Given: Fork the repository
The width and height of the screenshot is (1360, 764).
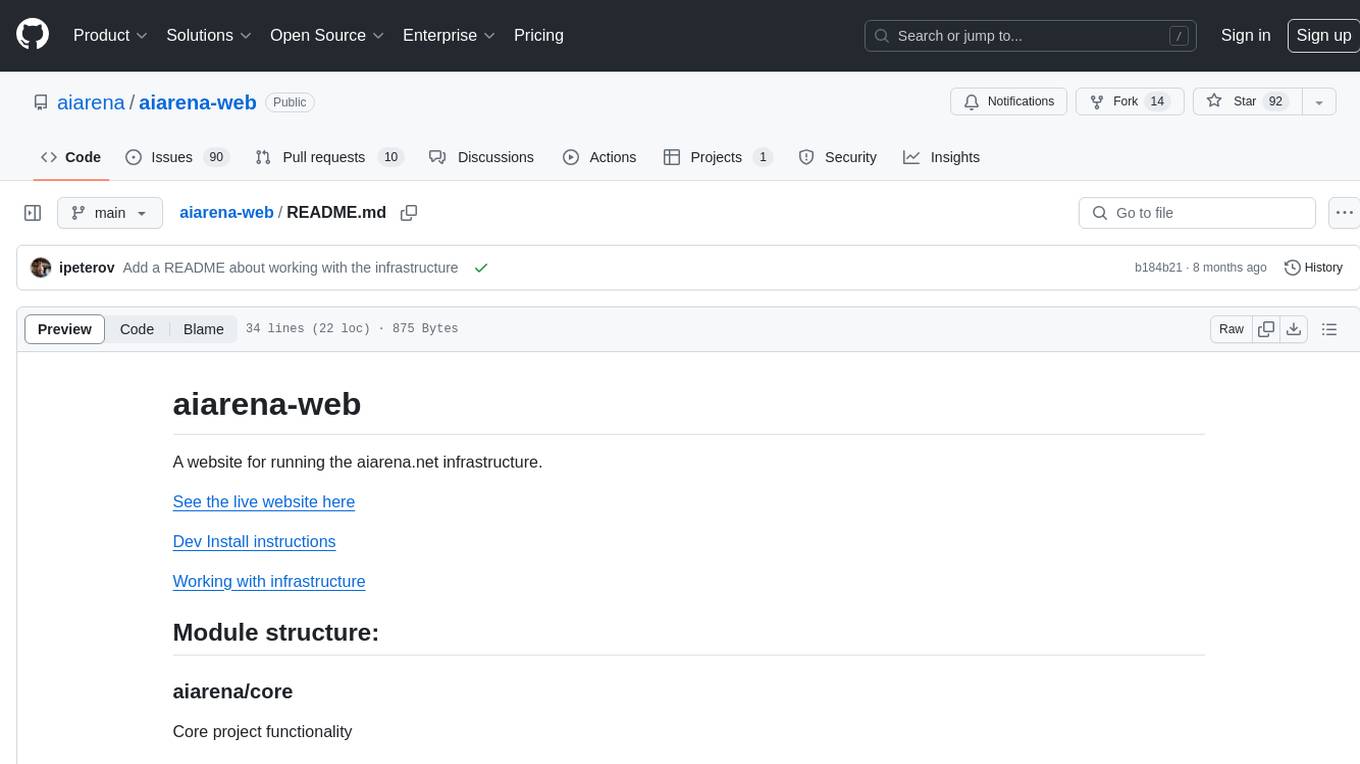Looking at the screenshot, I should tap(1129, 102).
